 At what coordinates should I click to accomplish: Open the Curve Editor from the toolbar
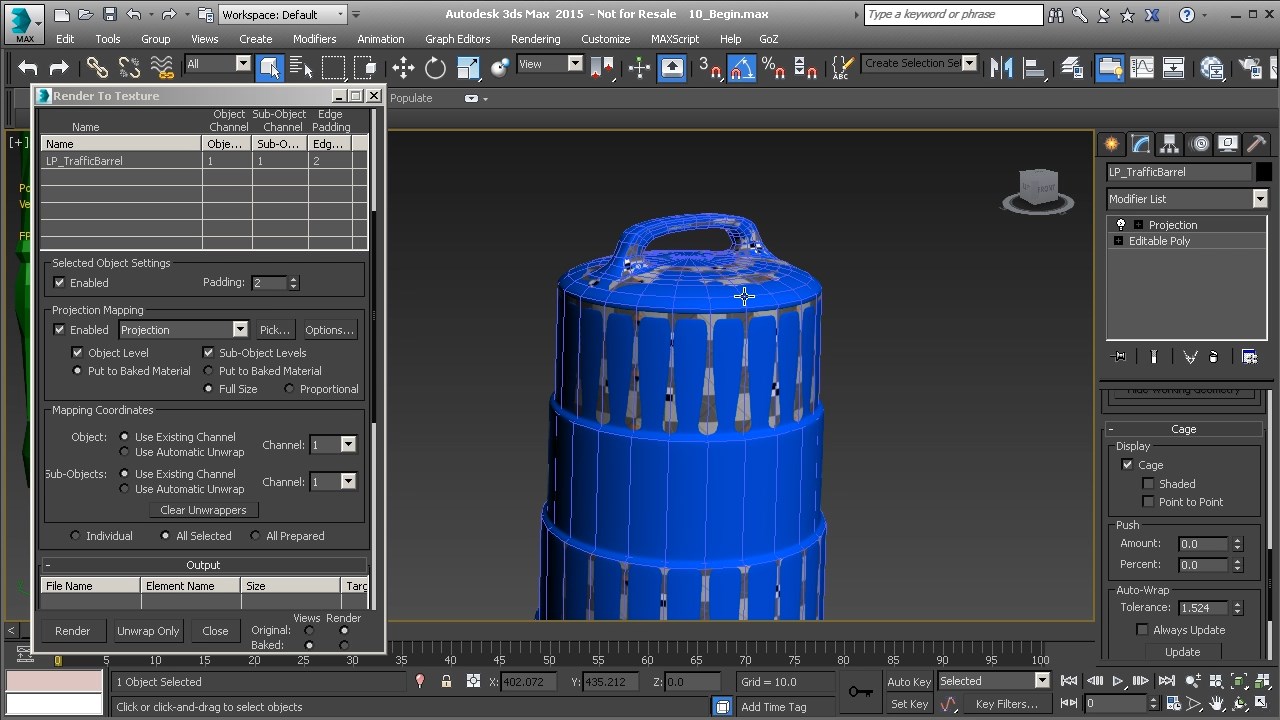coord(1142,69)
